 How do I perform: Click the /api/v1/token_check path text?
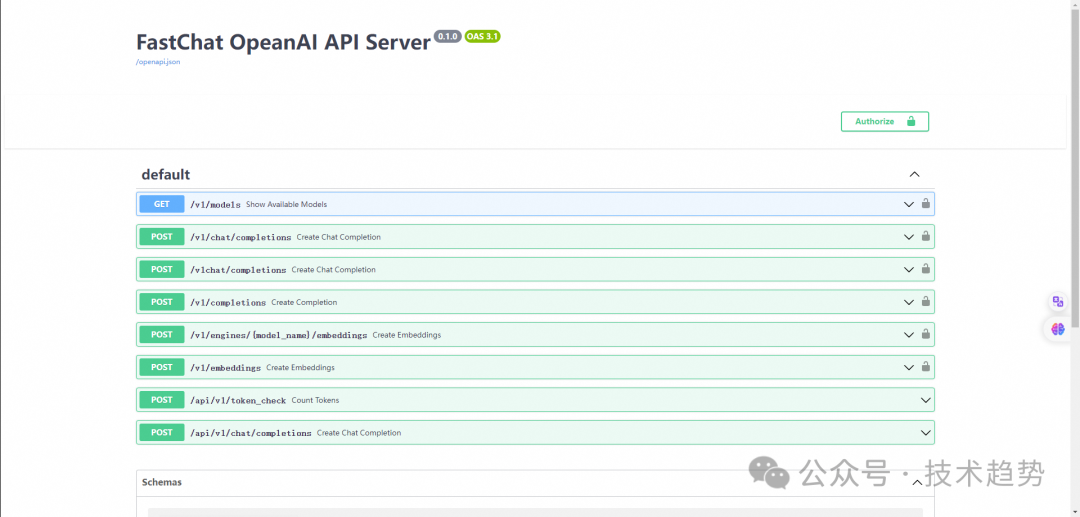(238, 400)
